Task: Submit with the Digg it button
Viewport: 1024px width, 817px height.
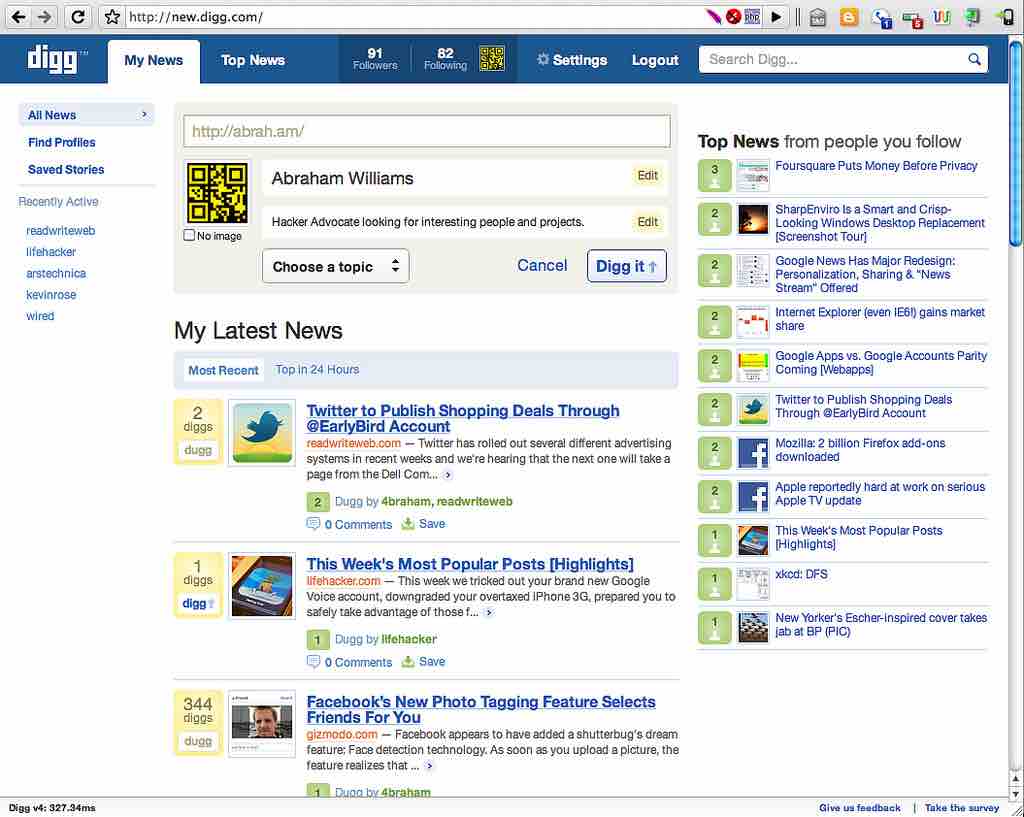Action: [x=626, y=265]
